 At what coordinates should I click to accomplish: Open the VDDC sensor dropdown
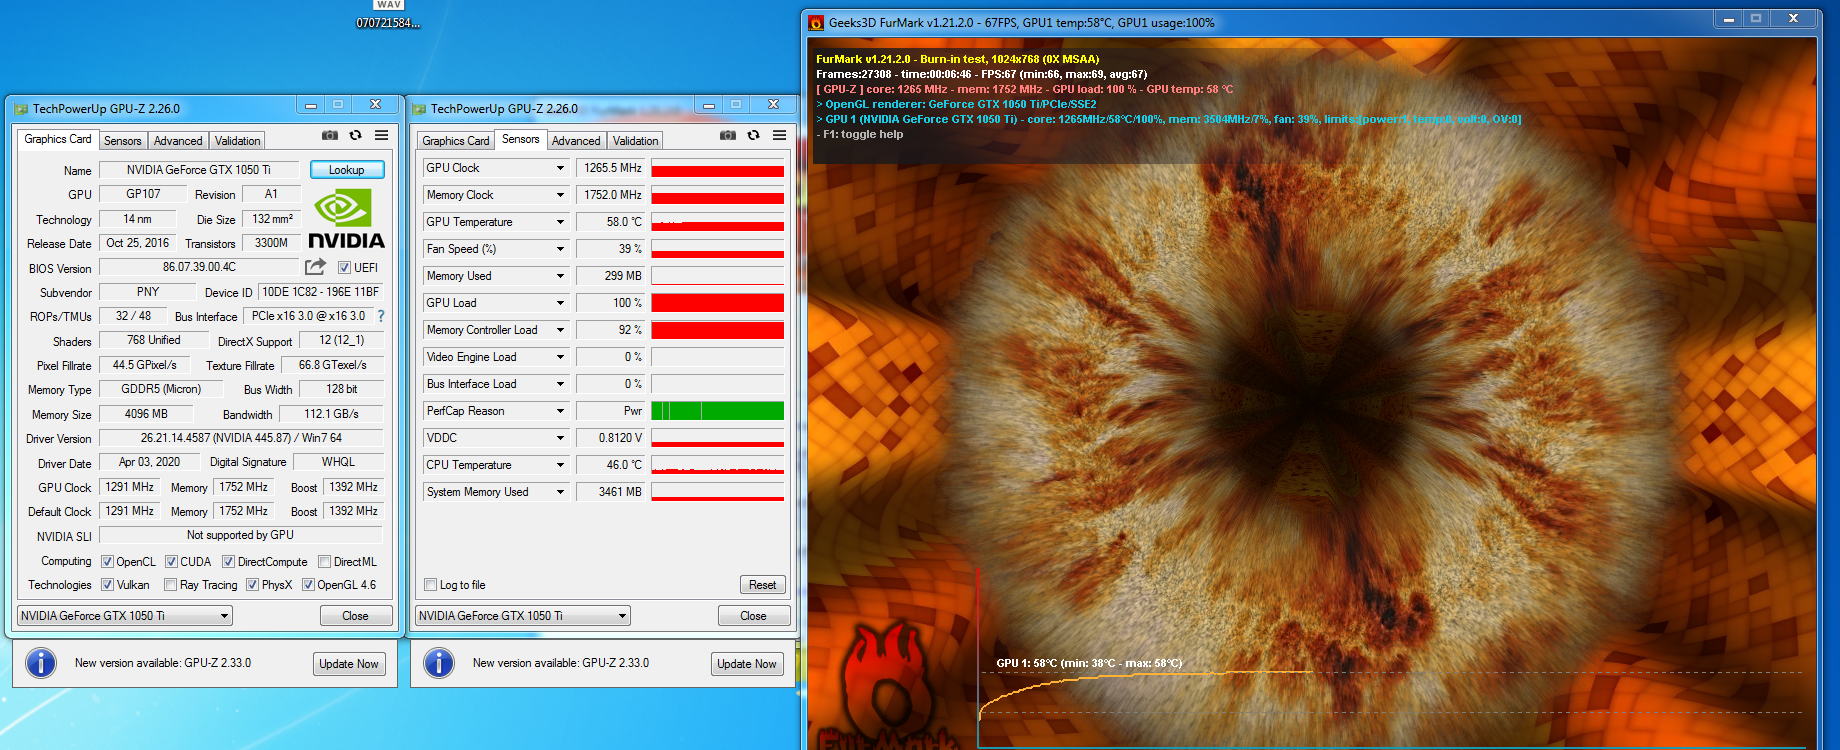(560, 438)
